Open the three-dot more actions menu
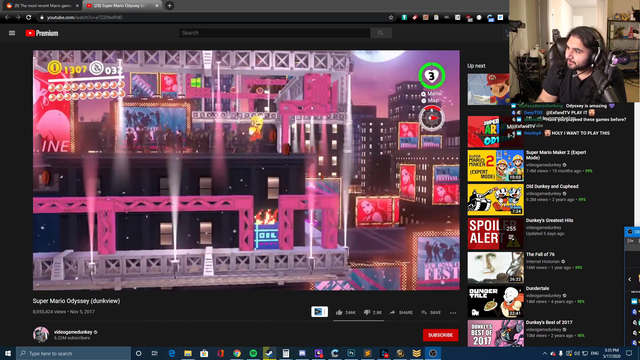Image resolution: width=640 pixels, height=360 pixels. click(x=453, y=313)
